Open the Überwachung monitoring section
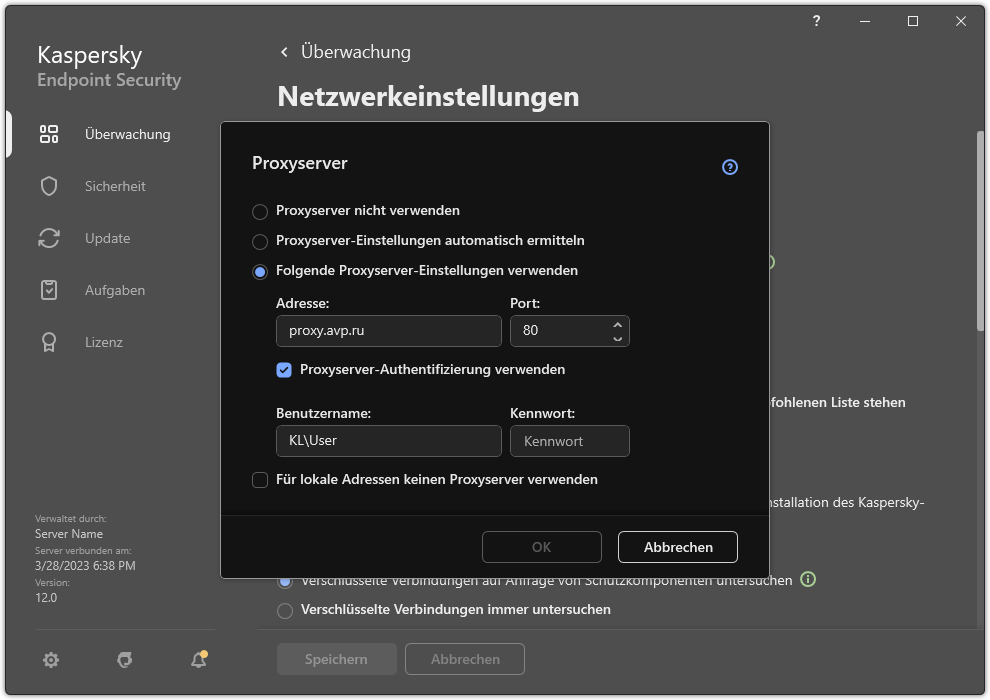Image resolution: width=990 pixels, height=700 pixels. pyautogui.click(x=126, y=133)
